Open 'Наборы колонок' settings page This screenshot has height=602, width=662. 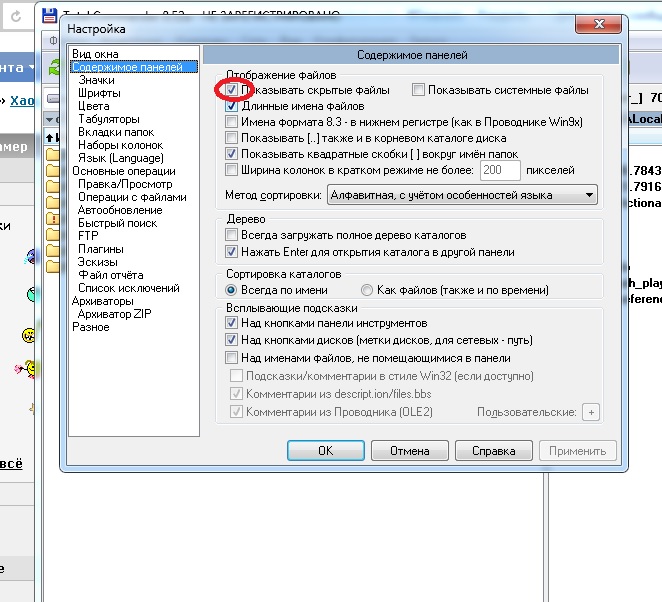pyautogui.click(x=120, y=145)
